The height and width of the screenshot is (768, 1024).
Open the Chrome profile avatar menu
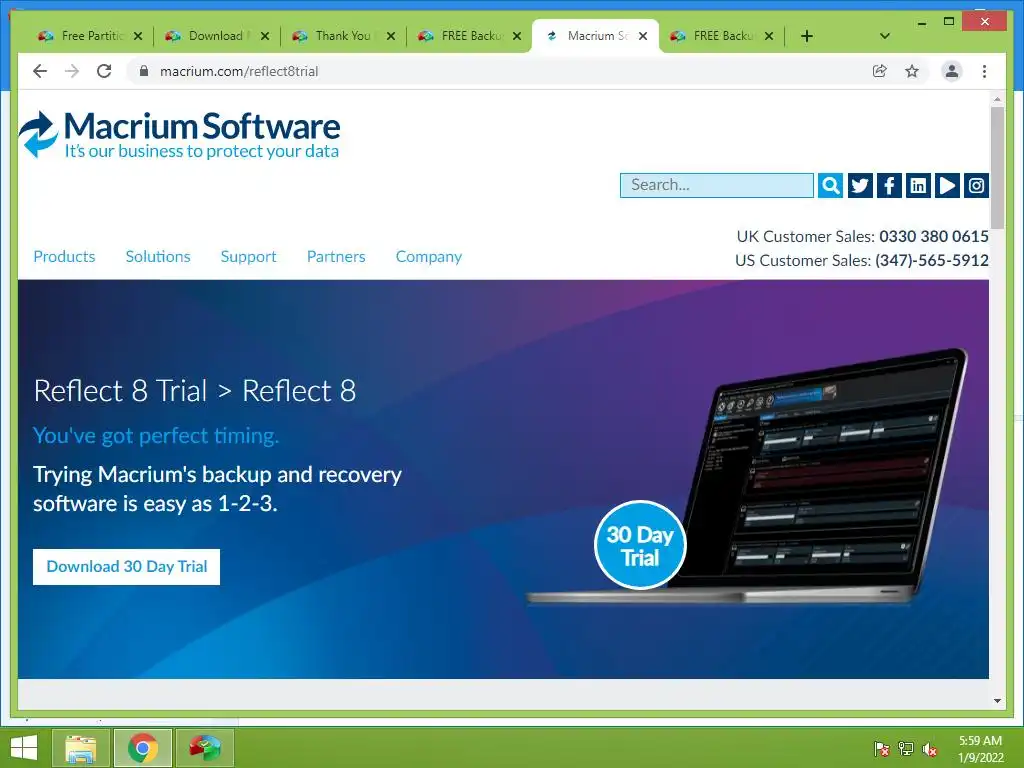pos(952,71)
